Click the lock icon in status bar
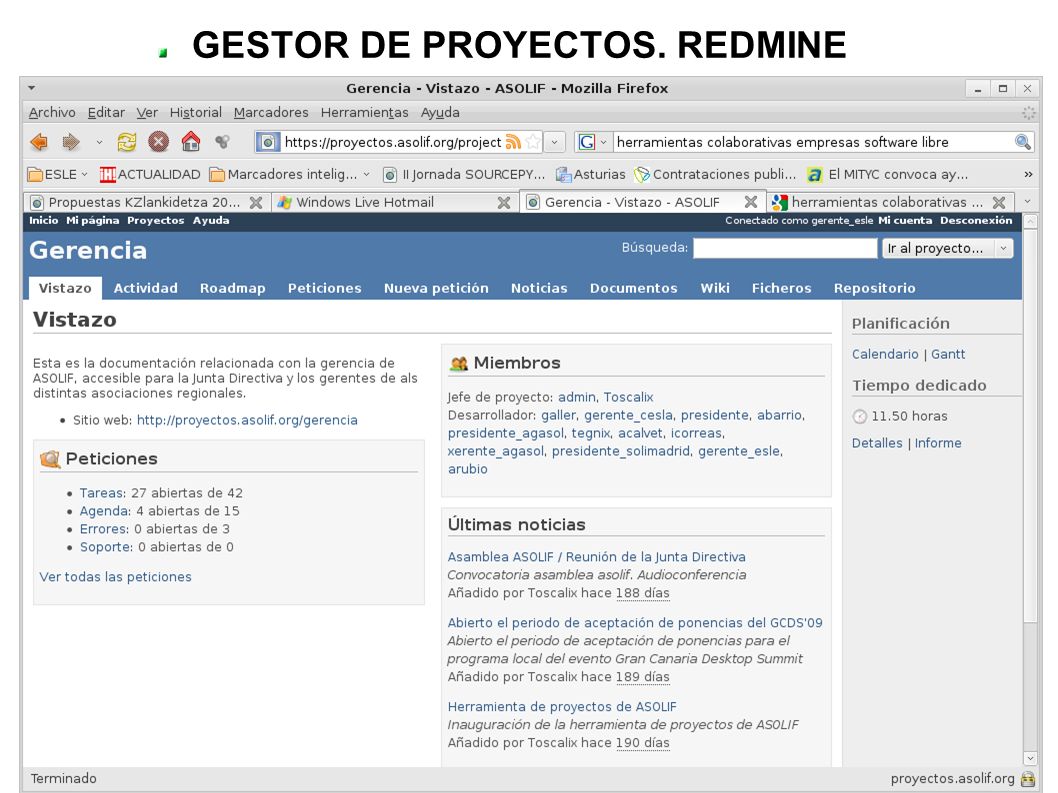Viewport: 1058px width, 793px height. 1028,779
